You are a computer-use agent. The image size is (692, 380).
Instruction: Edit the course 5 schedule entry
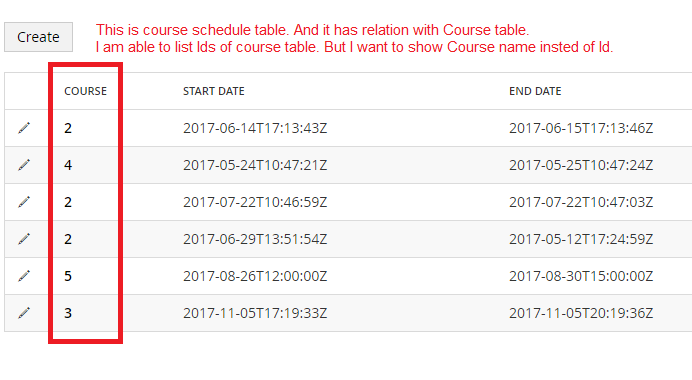24,276
